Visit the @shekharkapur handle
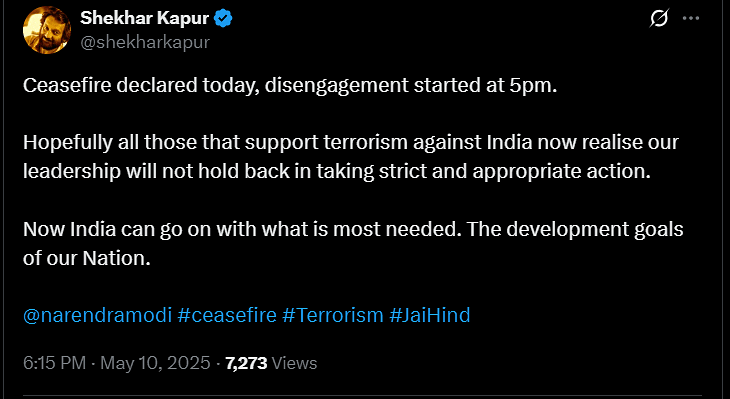730x399 pixels. click(145, 42)
